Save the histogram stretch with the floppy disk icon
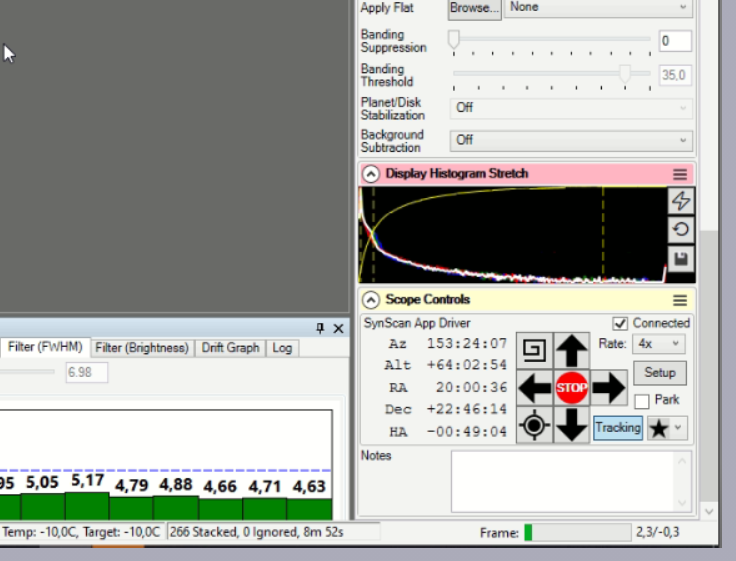Screen dimensions: 736x561 coord(681,259)
